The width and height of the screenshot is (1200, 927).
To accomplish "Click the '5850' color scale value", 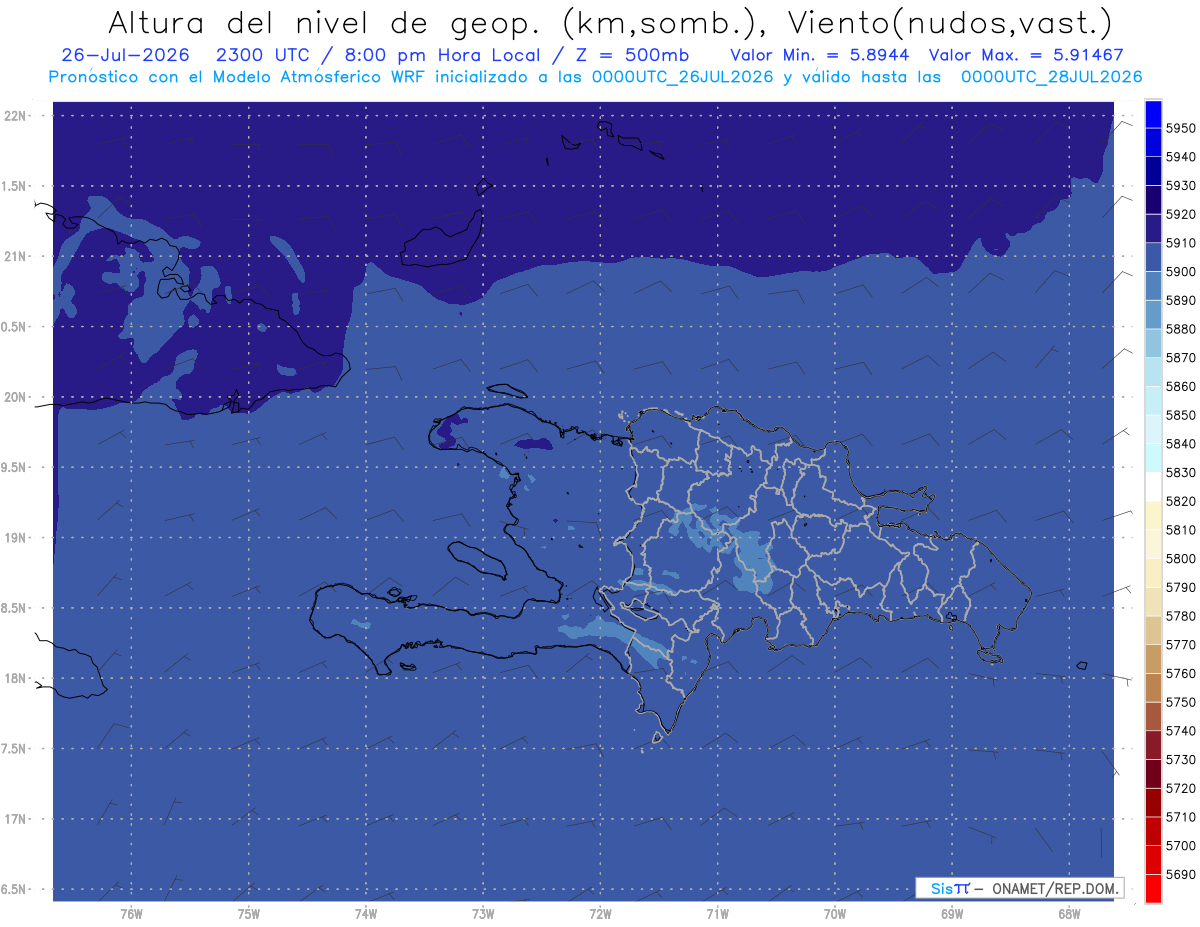I will pyautogui.click(x=1181, y=415).
